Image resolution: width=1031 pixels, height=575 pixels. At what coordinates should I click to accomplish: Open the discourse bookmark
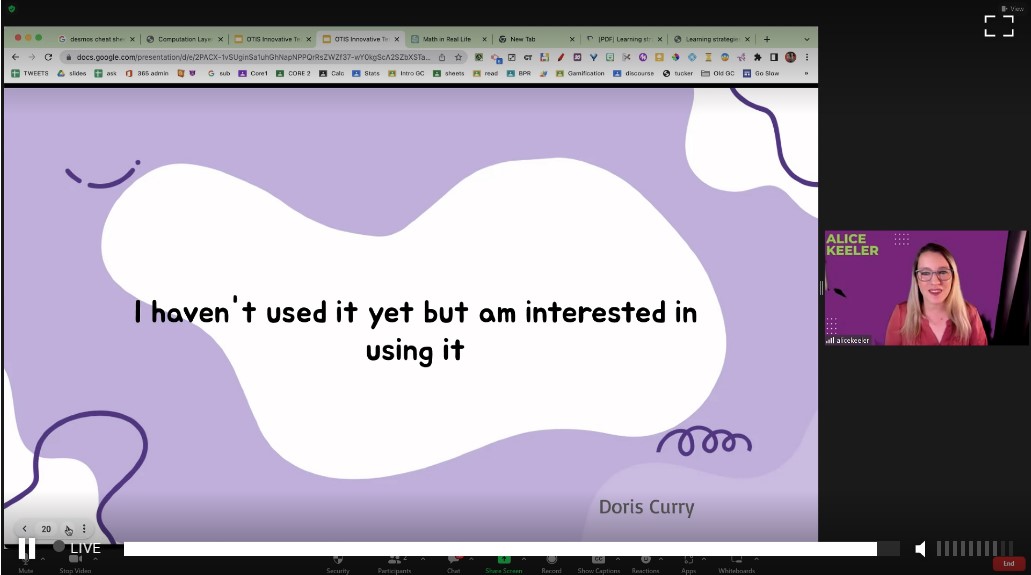tap(633, 74)
